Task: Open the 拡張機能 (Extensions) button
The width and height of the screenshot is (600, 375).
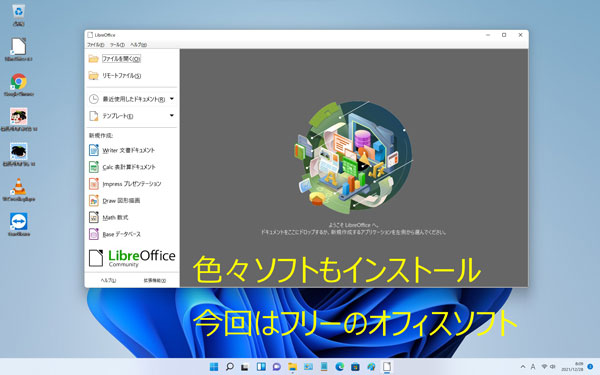Action: [155, 280]
